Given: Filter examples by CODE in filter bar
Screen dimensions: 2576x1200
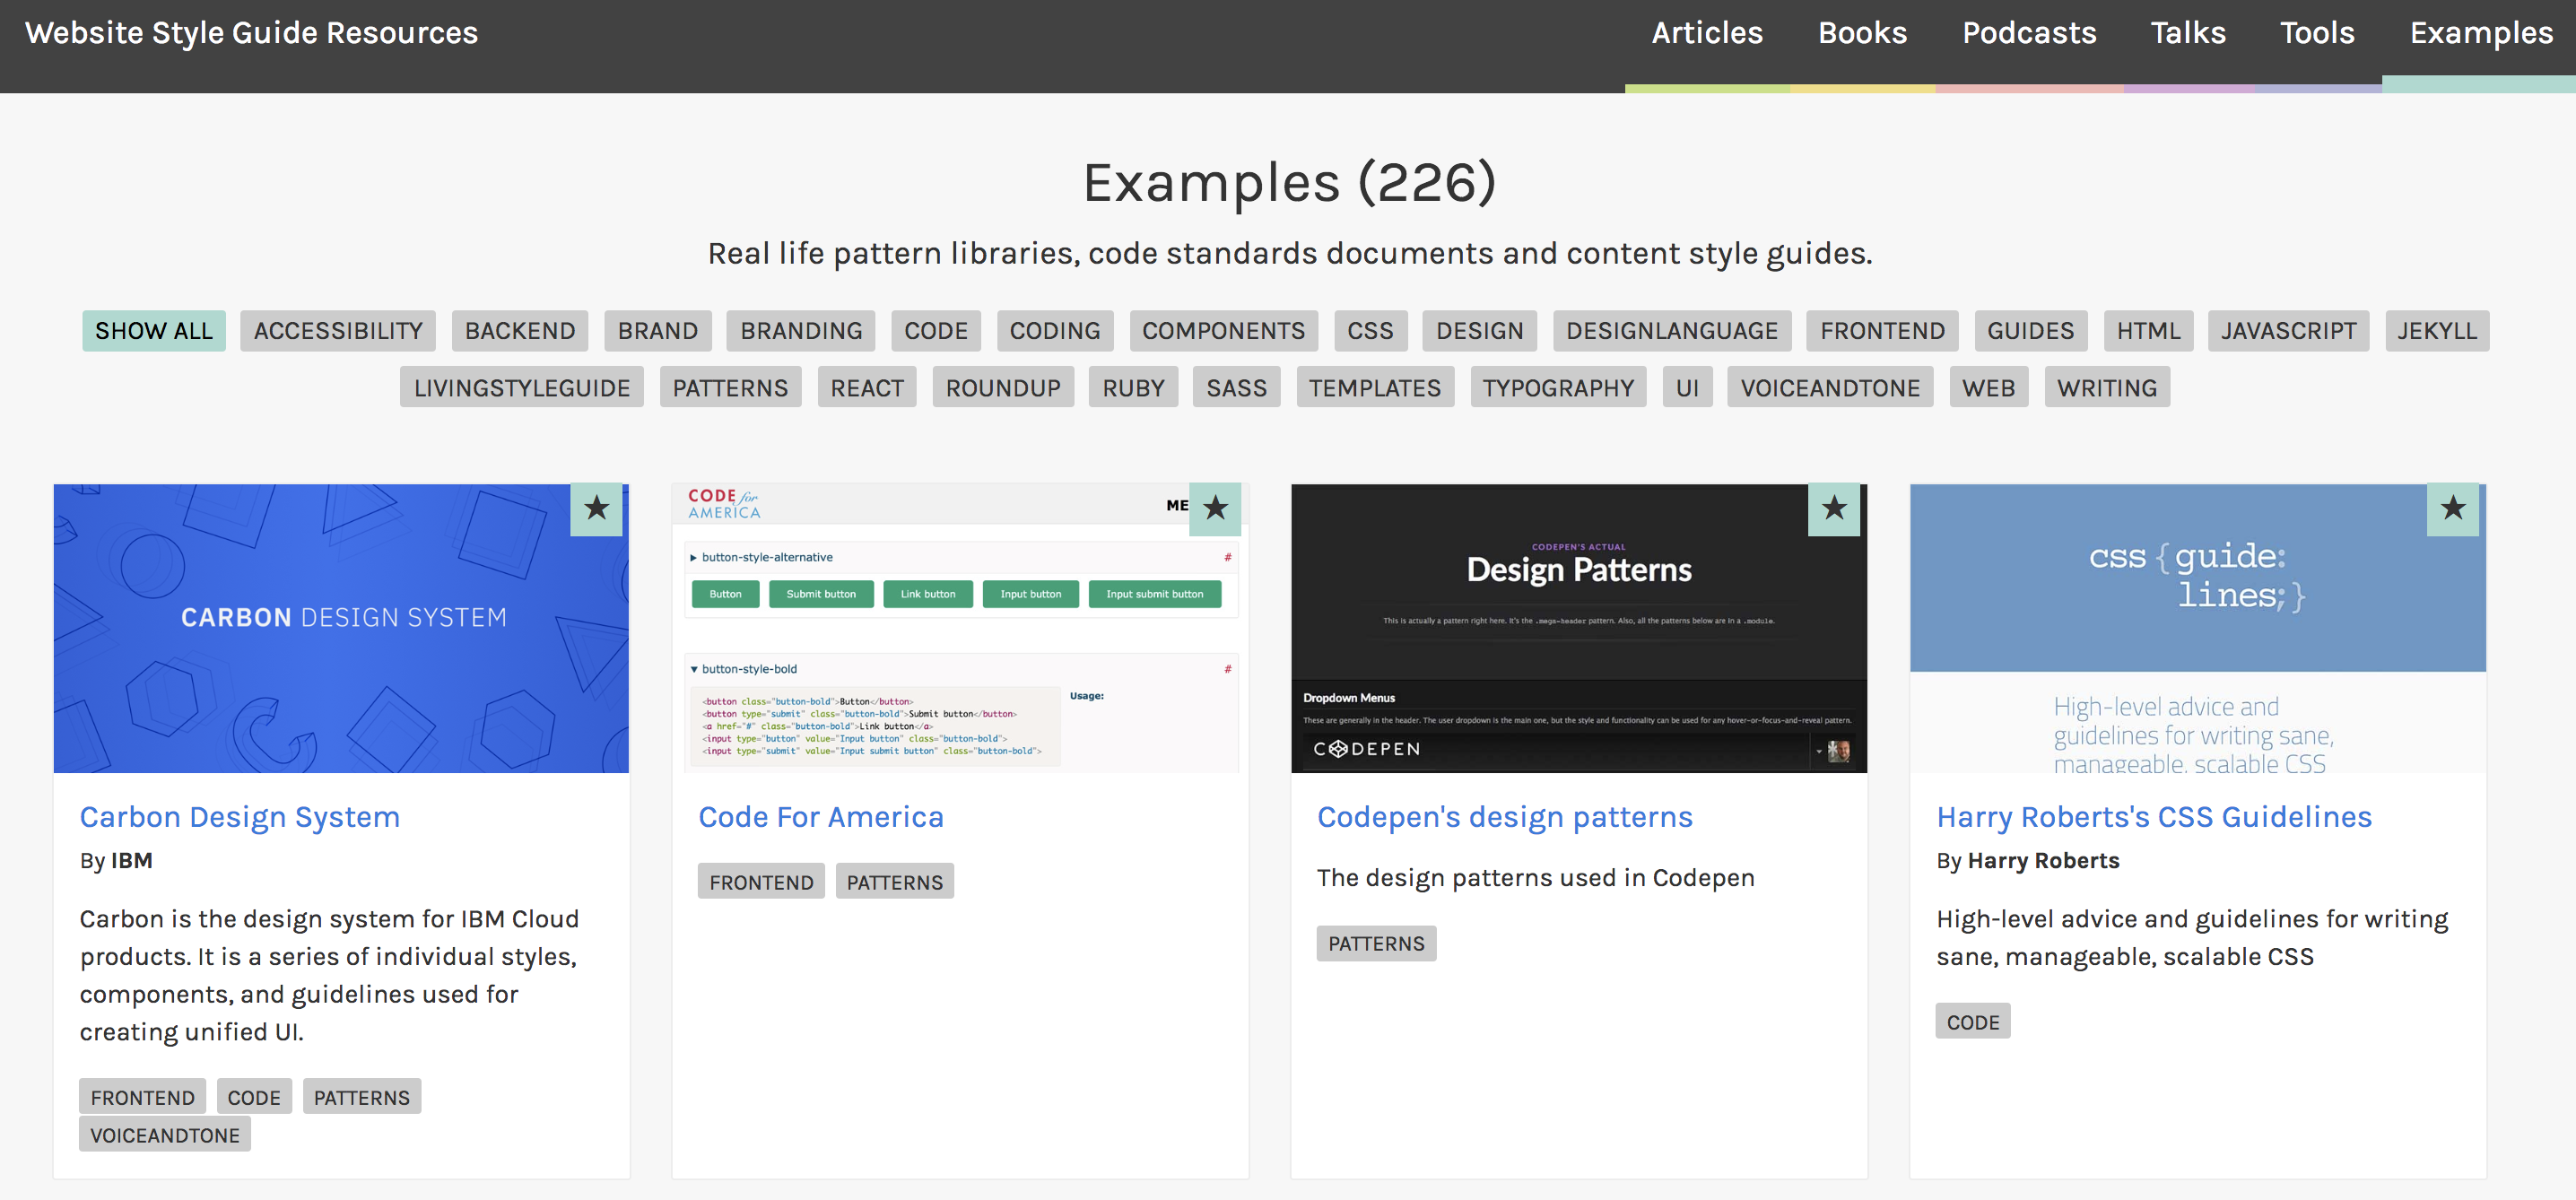Looking at the screenshot, I should [936, 331].
